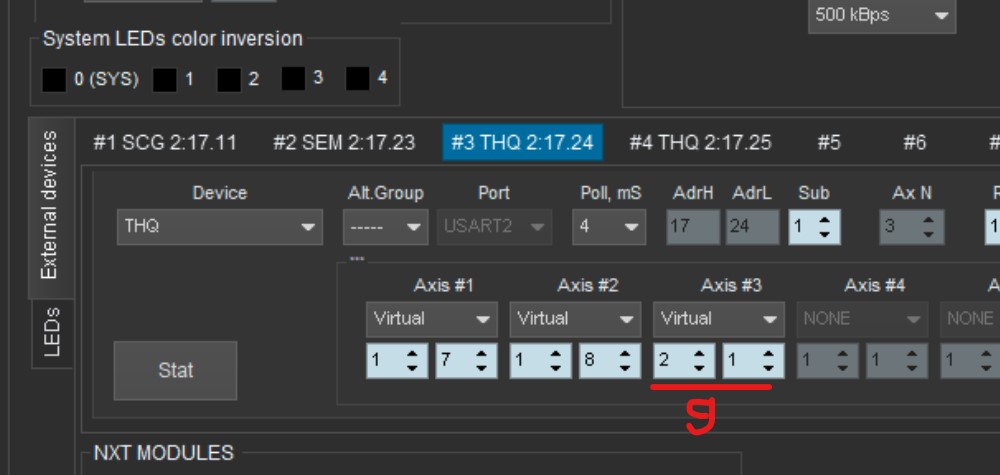
Task: Open the Device dropdown showing THQ
Action: pos(219,227)
